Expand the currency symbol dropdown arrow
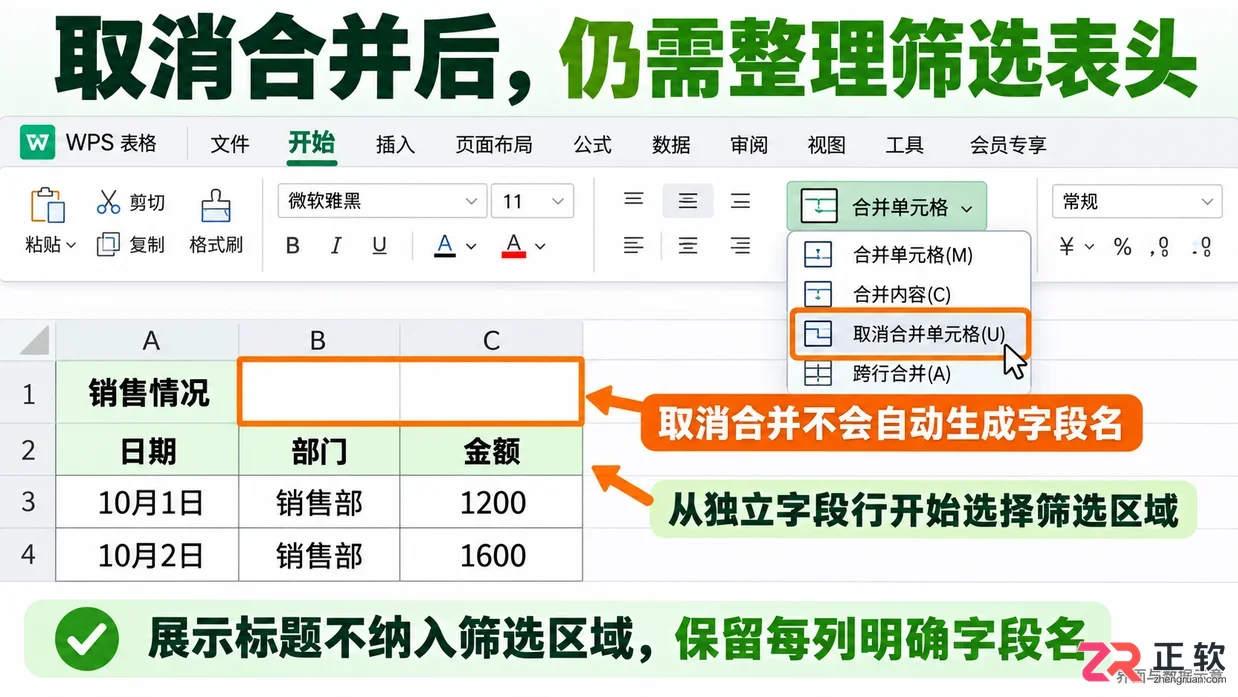Screen dimensions: 1238x697 click(x=1090, y=246)
